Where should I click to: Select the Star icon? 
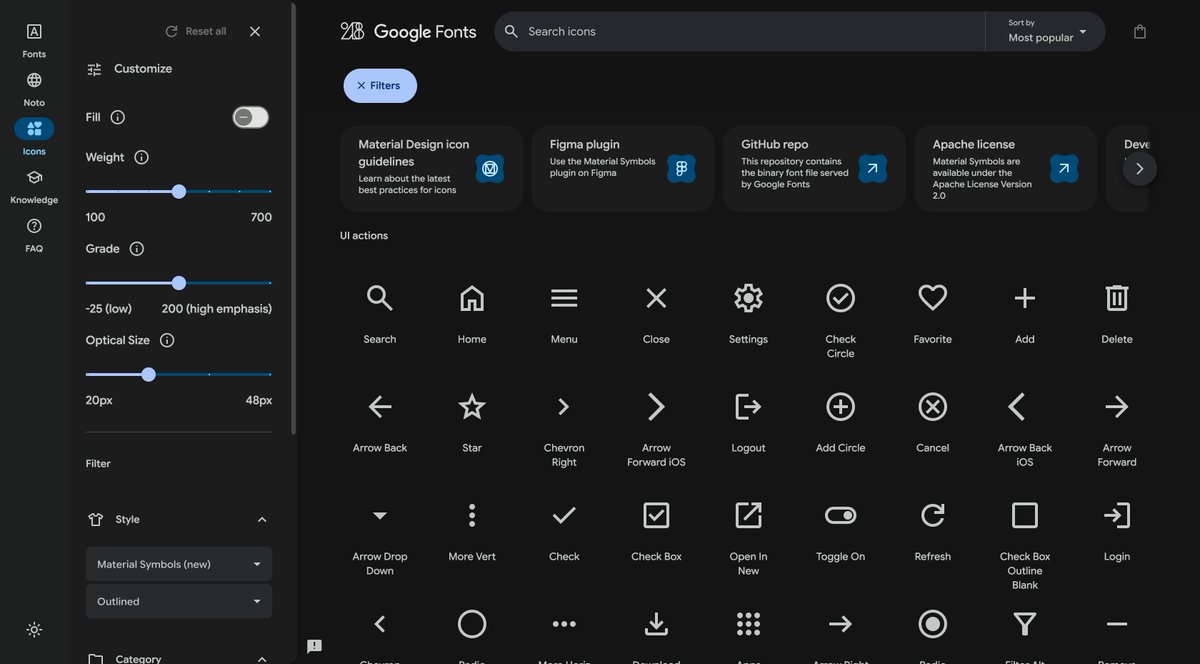472,407
